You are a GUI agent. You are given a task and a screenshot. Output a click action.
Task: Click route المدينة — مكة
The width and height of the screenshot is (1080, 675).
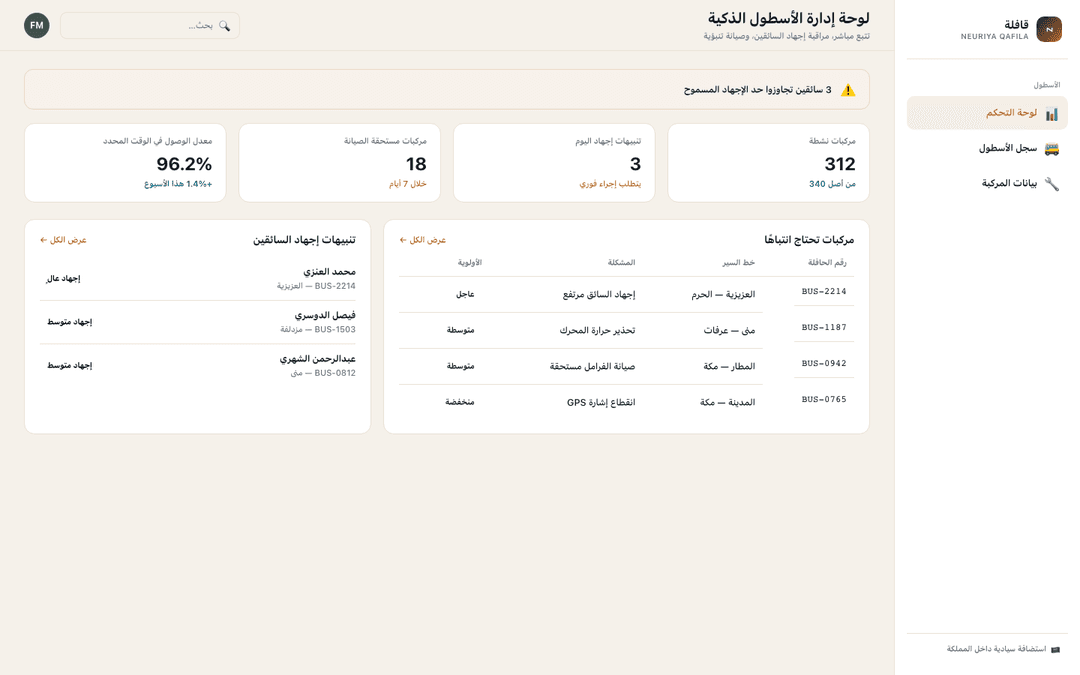(x=727, y=402)
